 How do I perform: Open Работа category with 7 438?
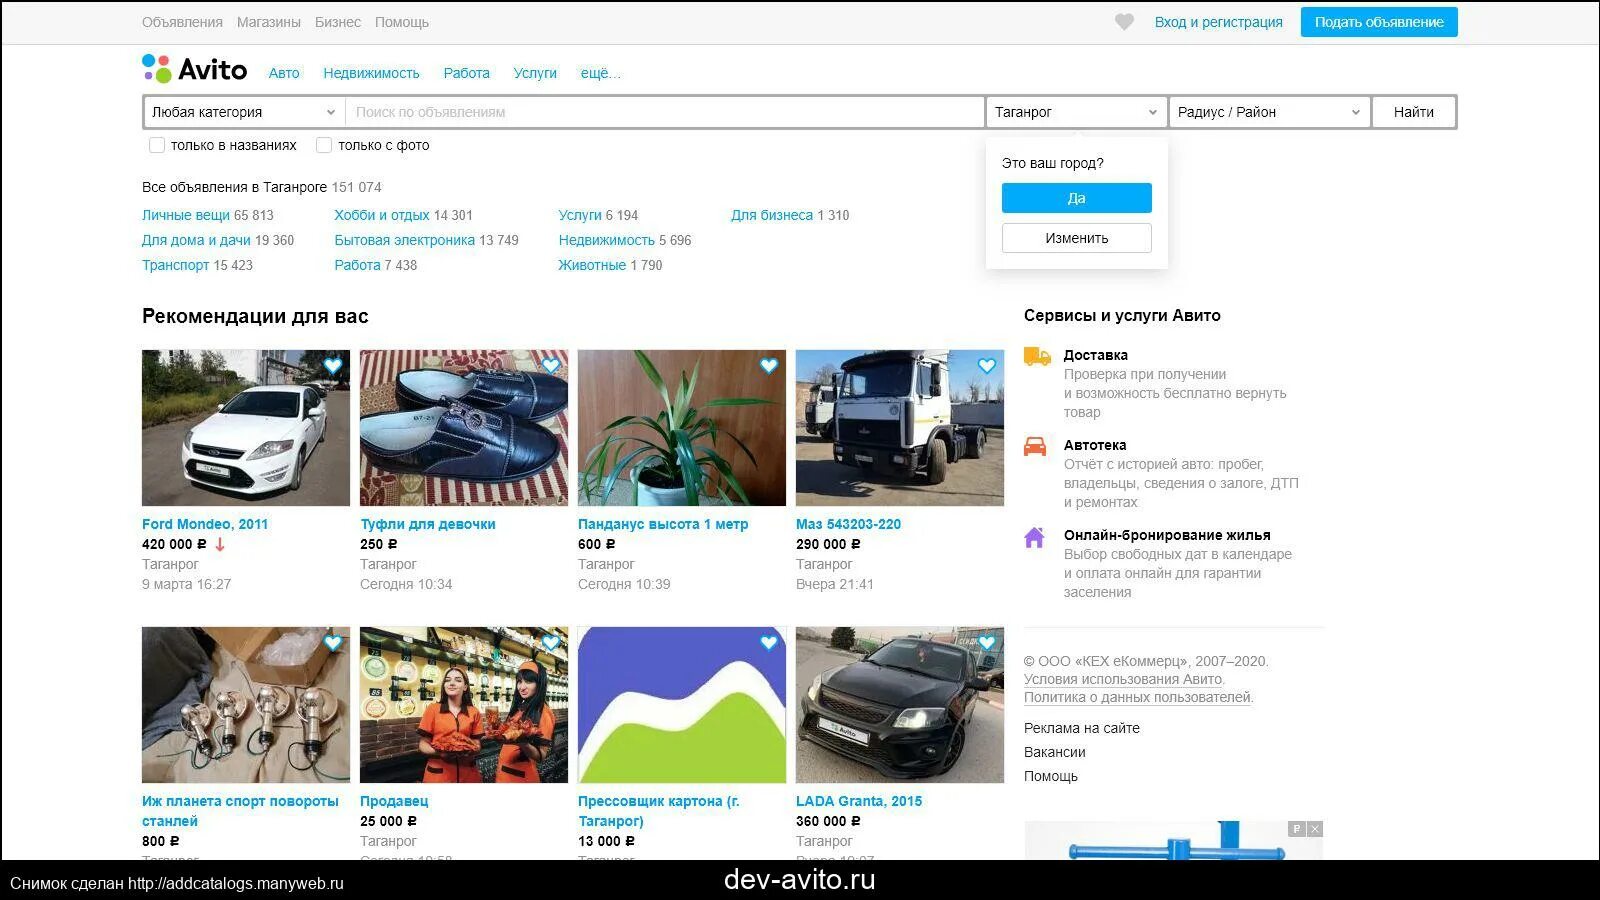[x=358, y=265]
